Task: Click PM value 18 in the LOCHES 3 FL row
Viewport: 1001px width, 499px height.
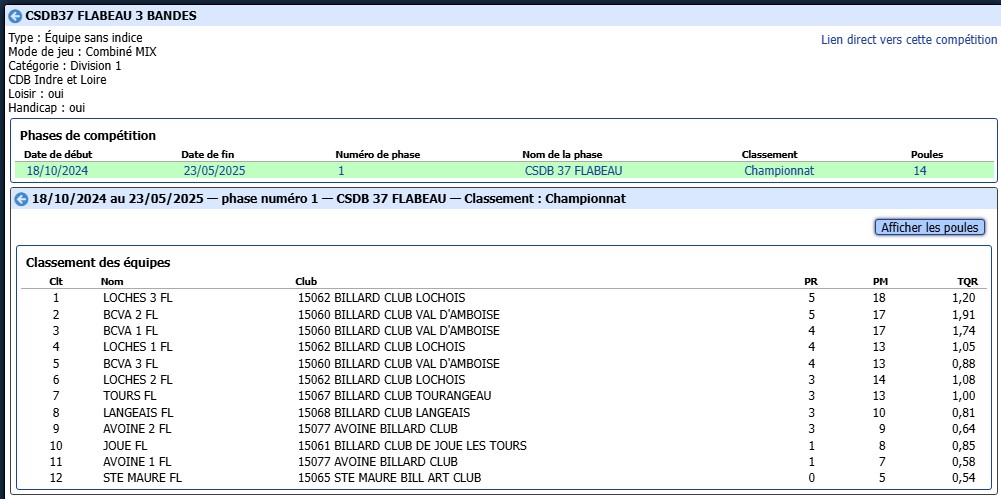Action: [880, 298]
